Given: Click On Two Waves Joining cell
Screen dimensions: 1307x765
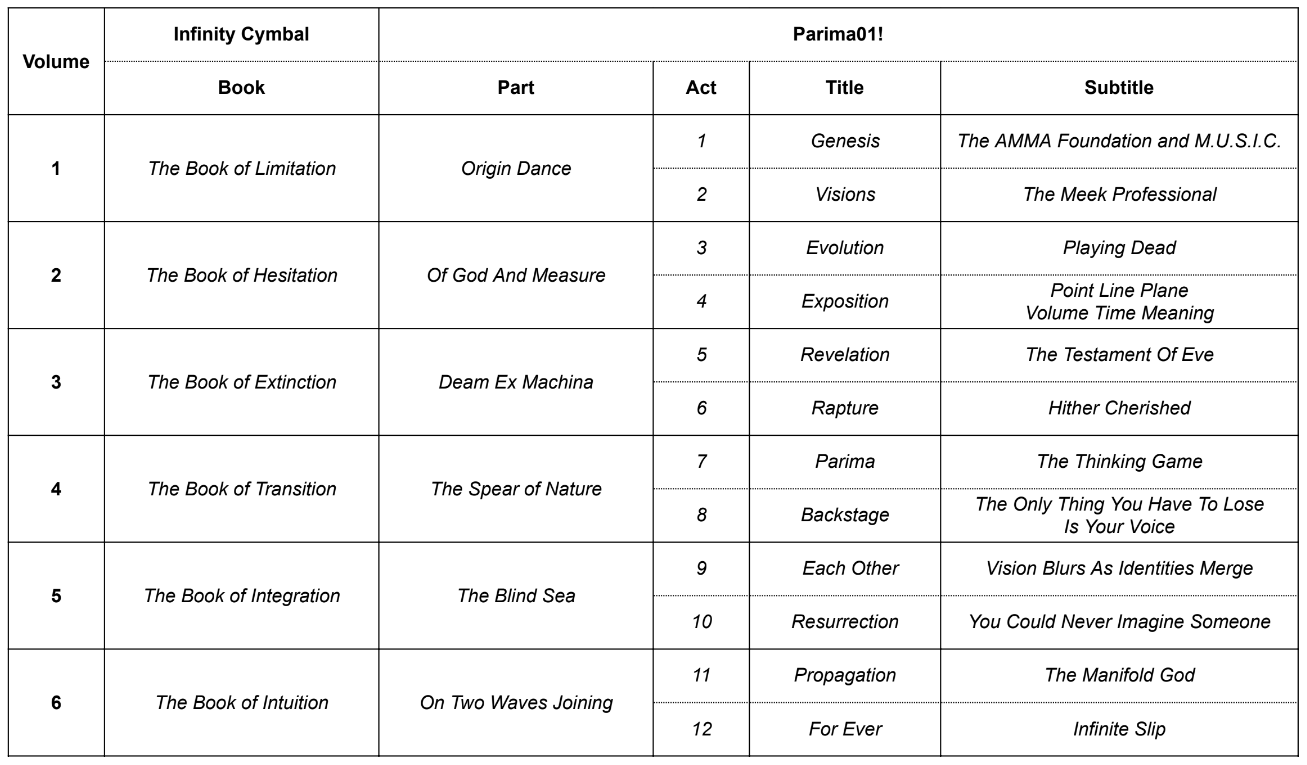Looking at the screenshot, I should [516, 702].
